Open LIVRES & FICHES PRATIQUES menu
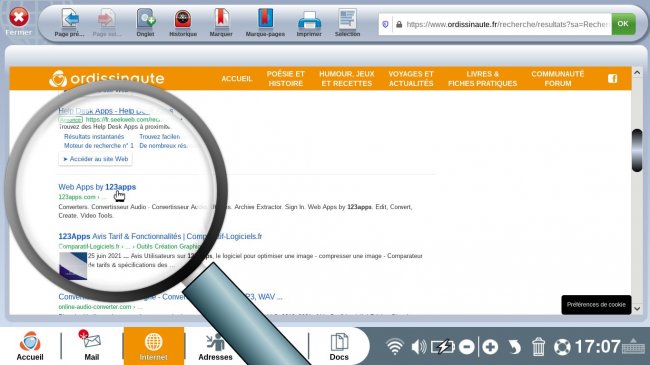Image resolution: width=650 pixels, height=365 pixels. tap(483, 78)
